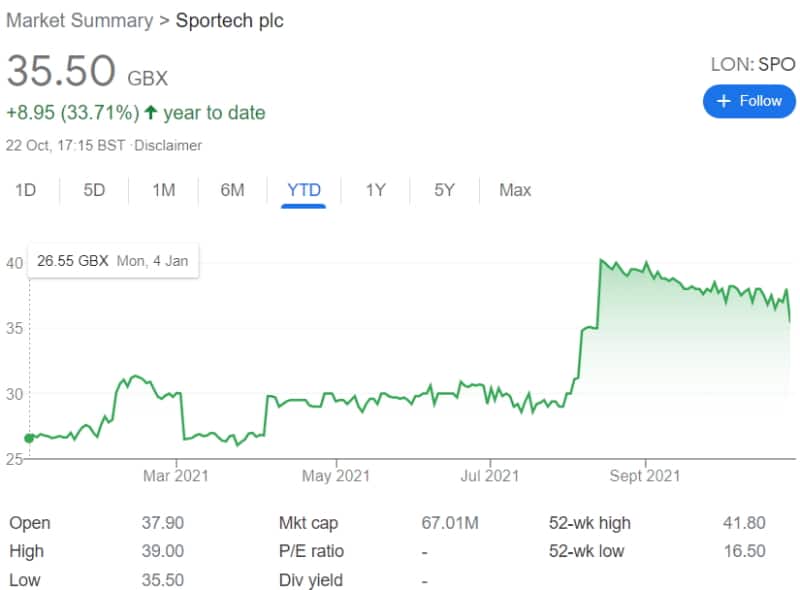800x590 pixels.
Task: Click the Mar 2021 axis label
Action: tap(176, 476)
